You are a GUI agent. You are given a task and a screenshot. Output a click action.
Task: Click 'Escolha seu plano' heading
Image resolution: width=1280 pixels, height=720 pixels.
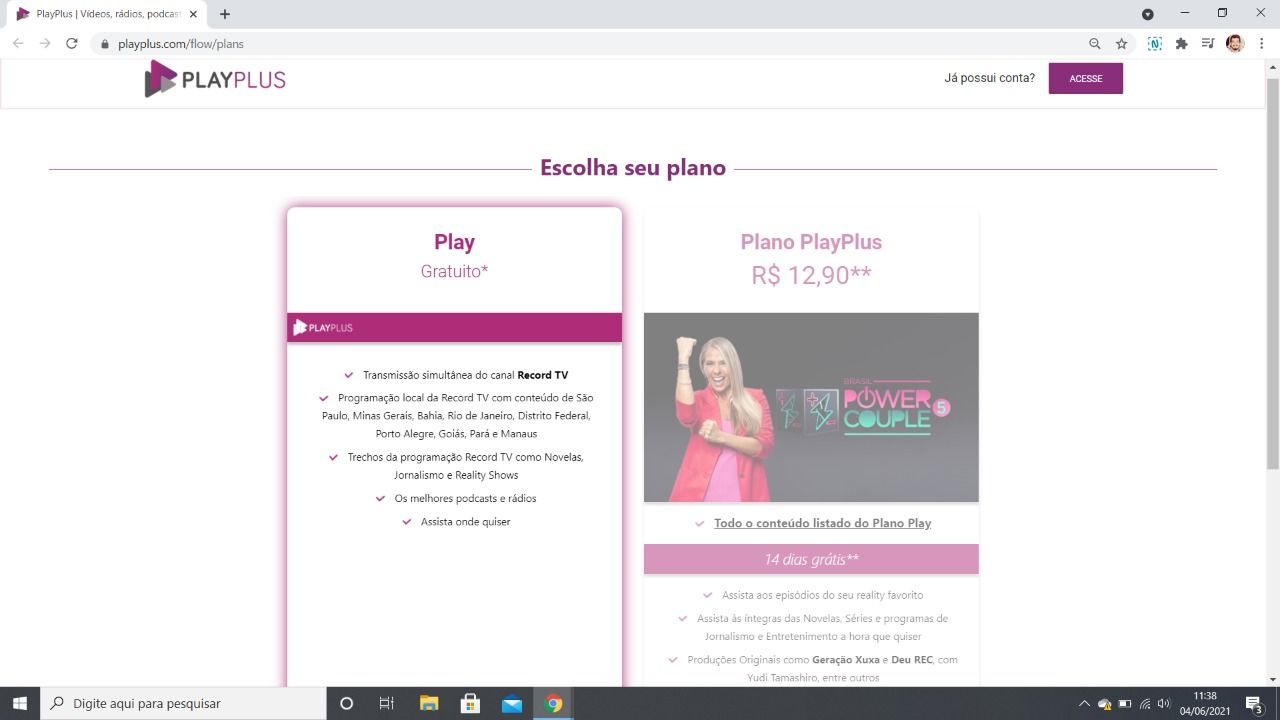point(633,168)
